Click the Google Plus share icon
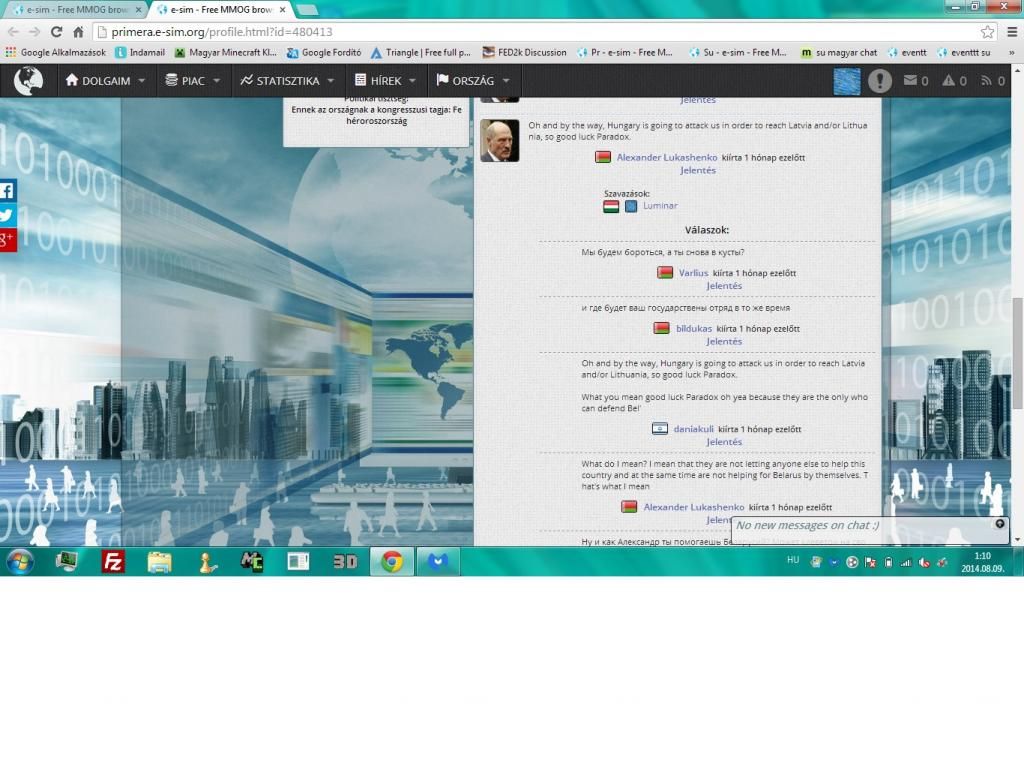Image resolution: width=1024 pixels, height=760 pixels. (x=7, y=240)
